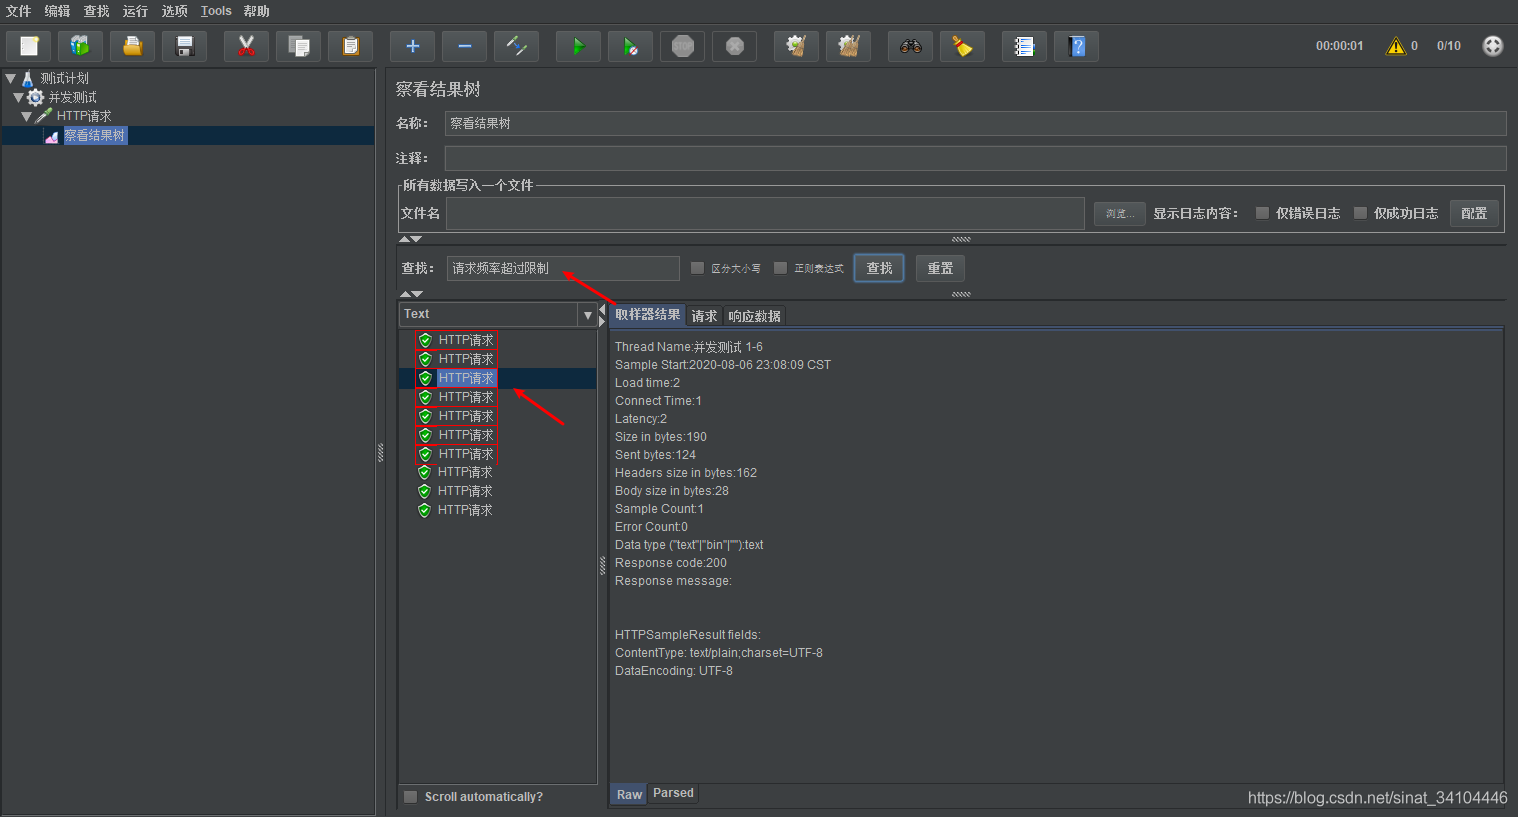Screen dimensions: 1518x817
Task: Open the Text view dropdown
Action: pyautogui.click(x=588, y=314)
